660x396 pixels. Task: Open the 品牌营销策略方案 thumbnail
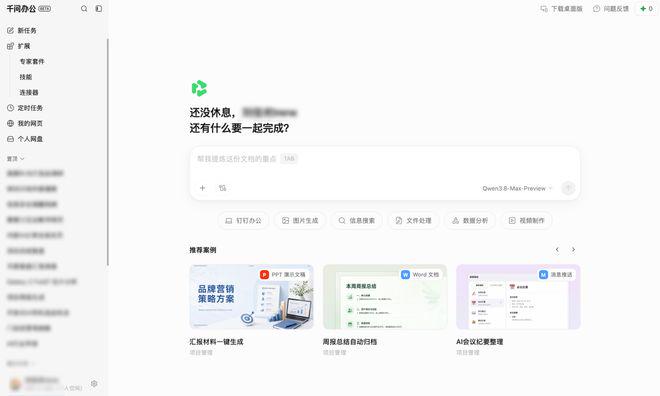251,297
